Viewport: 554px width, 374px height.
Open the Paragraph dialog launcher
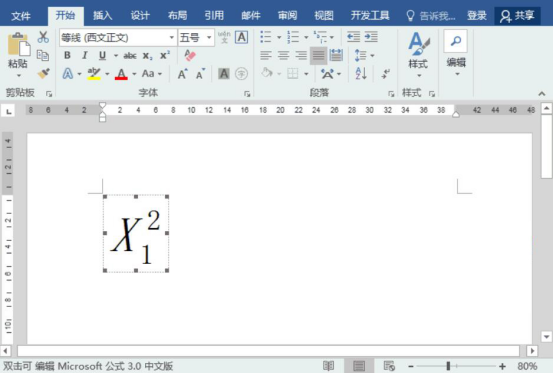point(391,94)
